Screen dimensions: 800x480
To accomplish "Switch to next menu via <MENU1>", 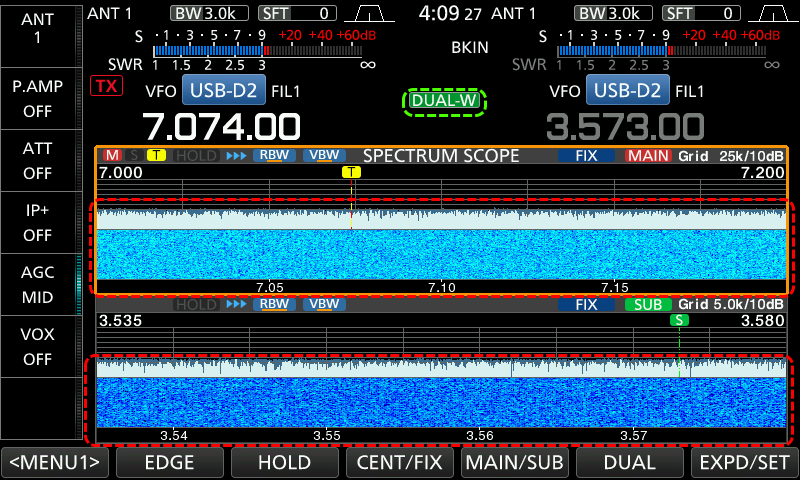I will (x=56, y=463).
